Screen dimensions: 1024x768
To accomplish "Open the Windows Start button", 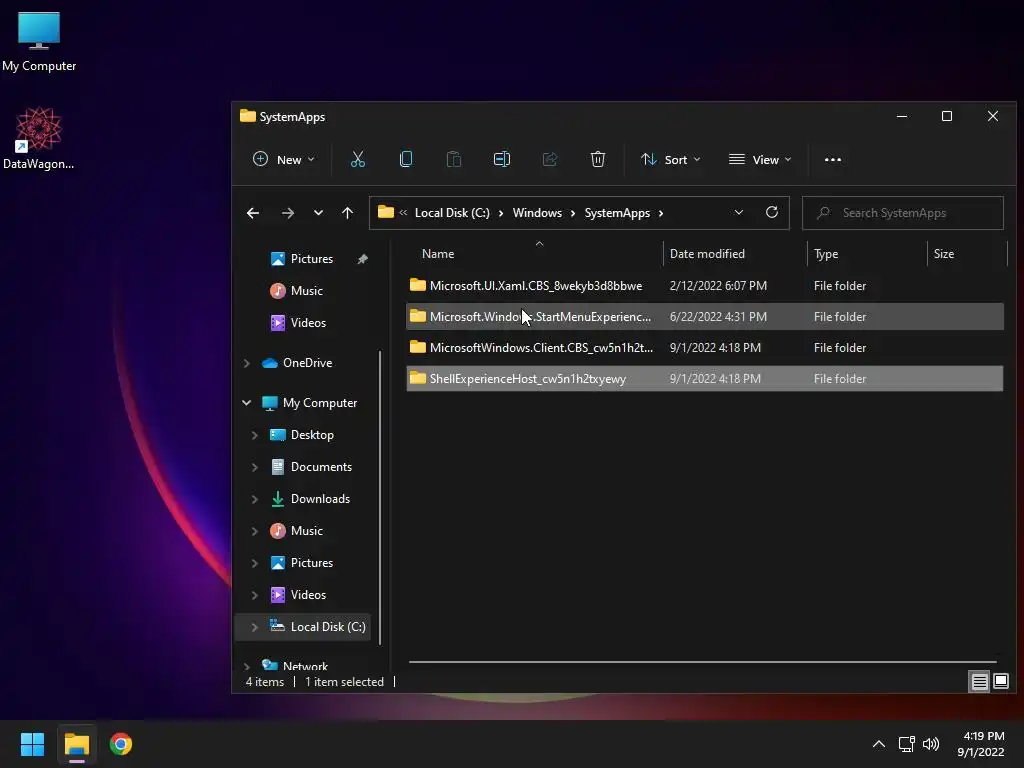I will [x=32, y=744].
